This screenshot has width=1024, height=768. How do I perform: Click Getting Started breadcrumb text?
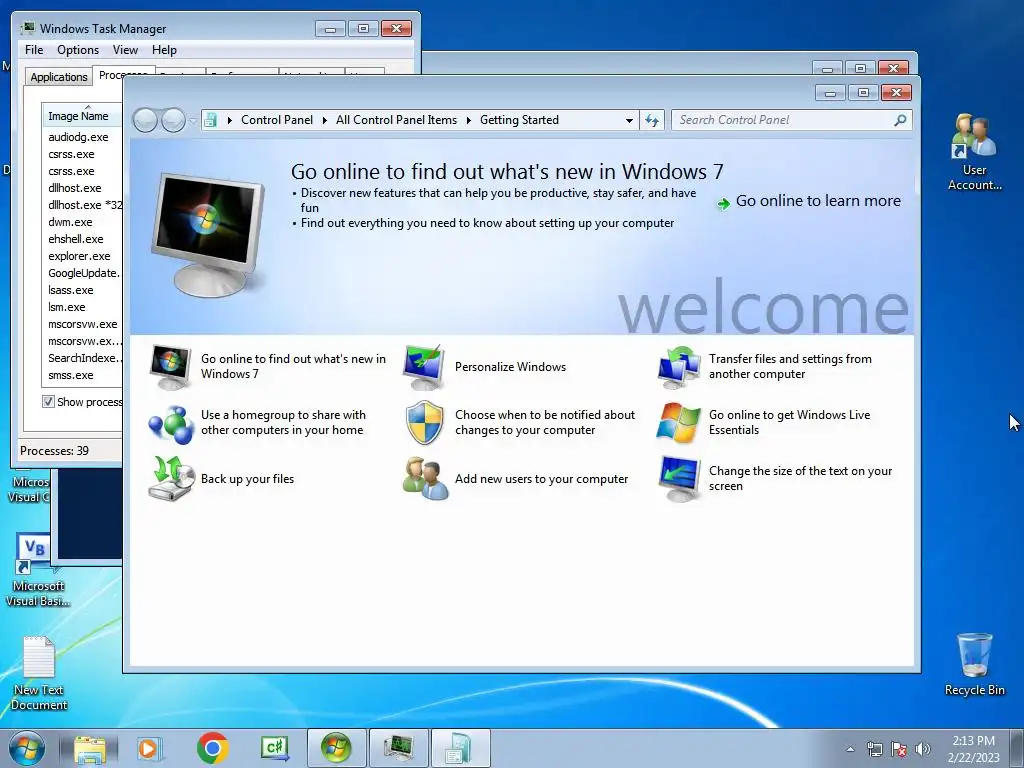coord(519,120)
